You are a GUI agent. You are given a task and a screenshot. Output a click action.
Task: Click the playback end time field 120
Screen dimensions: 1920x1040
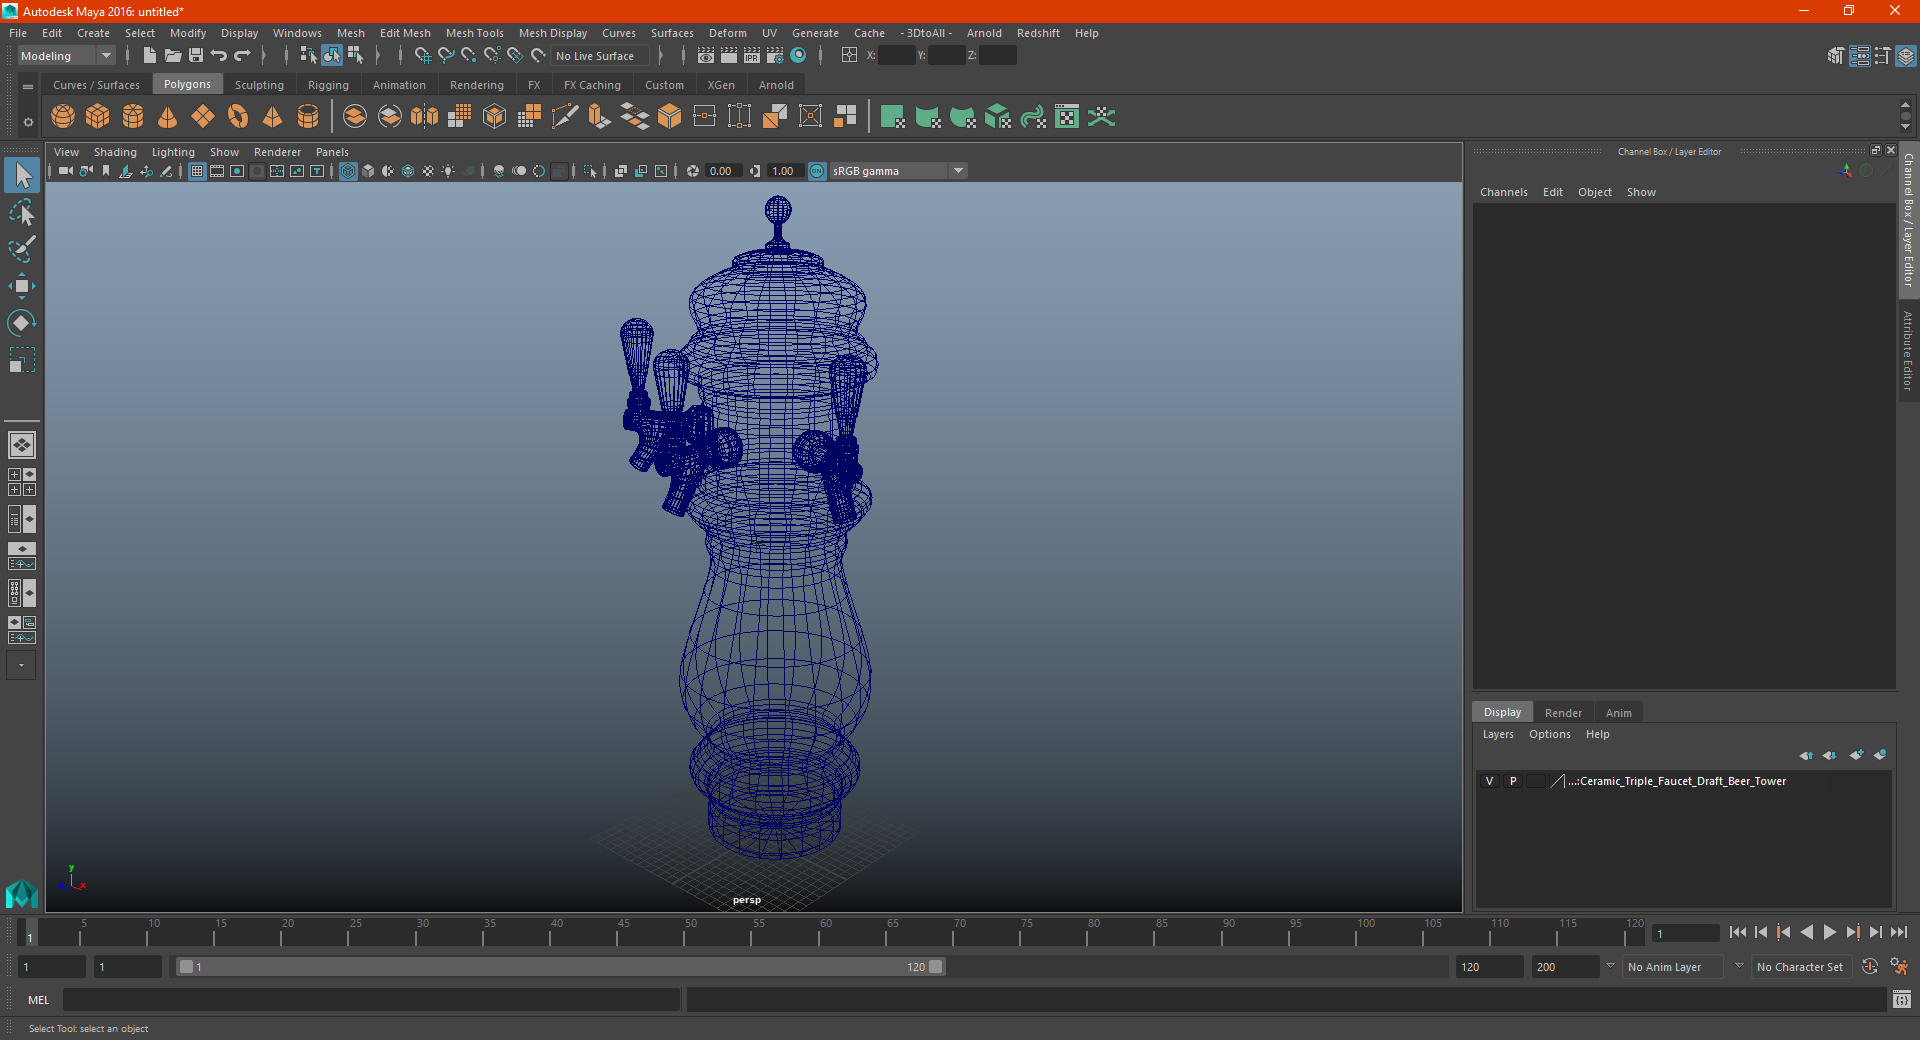tap(1490, 967)
